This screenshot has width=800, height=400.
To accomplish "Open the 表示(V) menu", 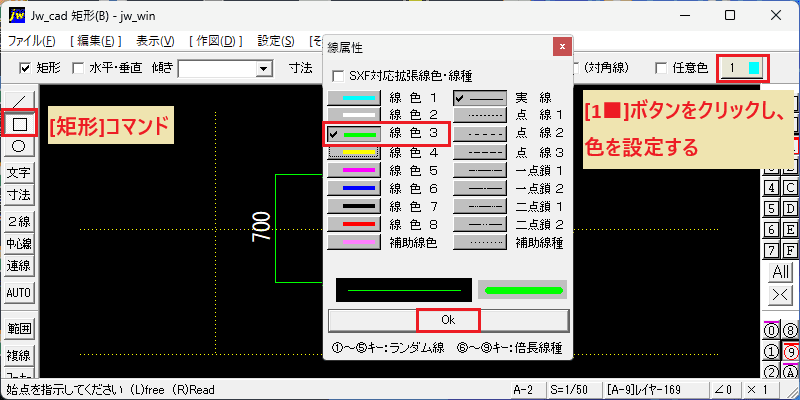I will tap(155, 41).
